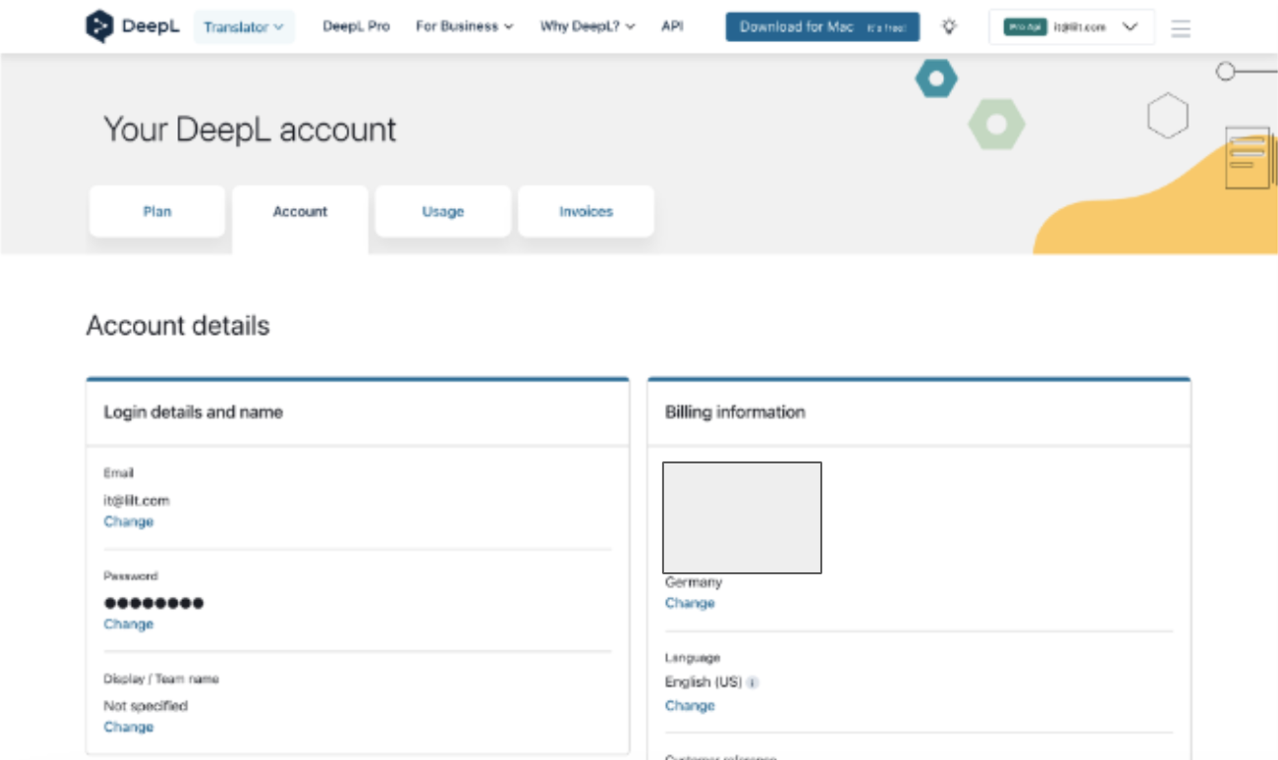
Task: Click the it@lilt.com email text
Action: (x=137, y=500)
